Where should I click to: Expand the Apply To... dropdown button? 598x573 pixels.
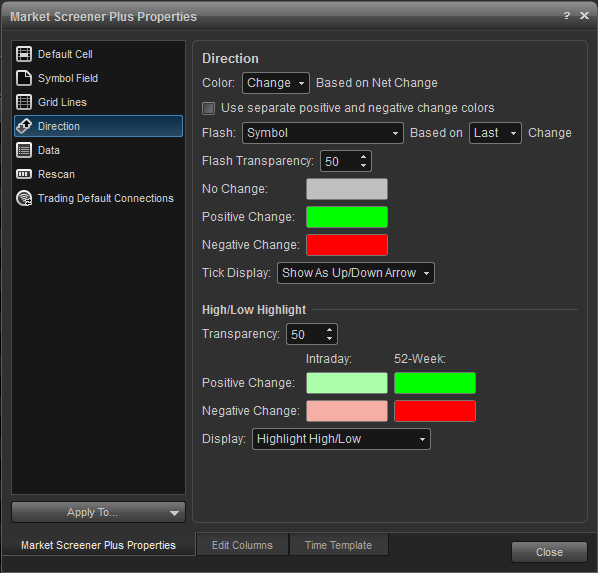(98, 512)
